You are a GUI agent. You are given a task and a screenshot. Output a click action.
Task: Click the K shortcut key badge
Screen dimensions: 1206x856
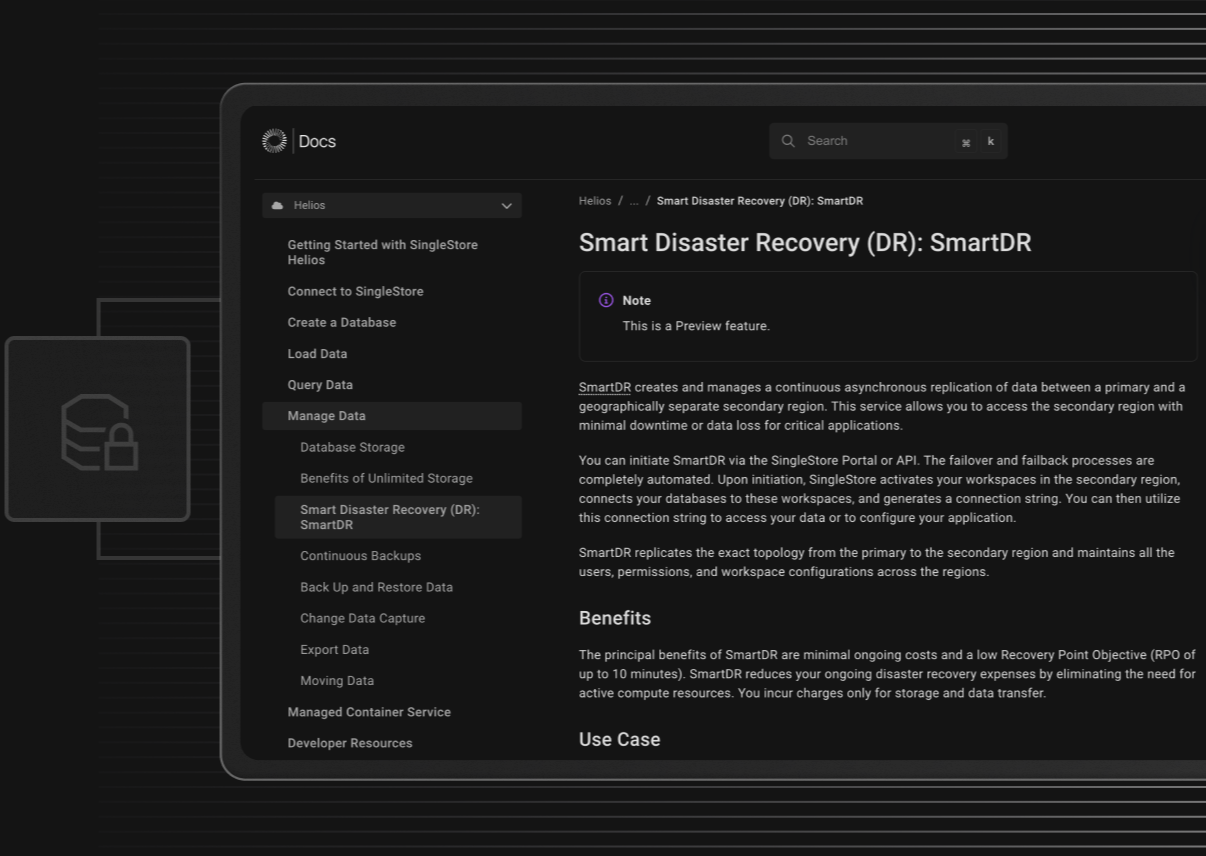pos(991,142)
